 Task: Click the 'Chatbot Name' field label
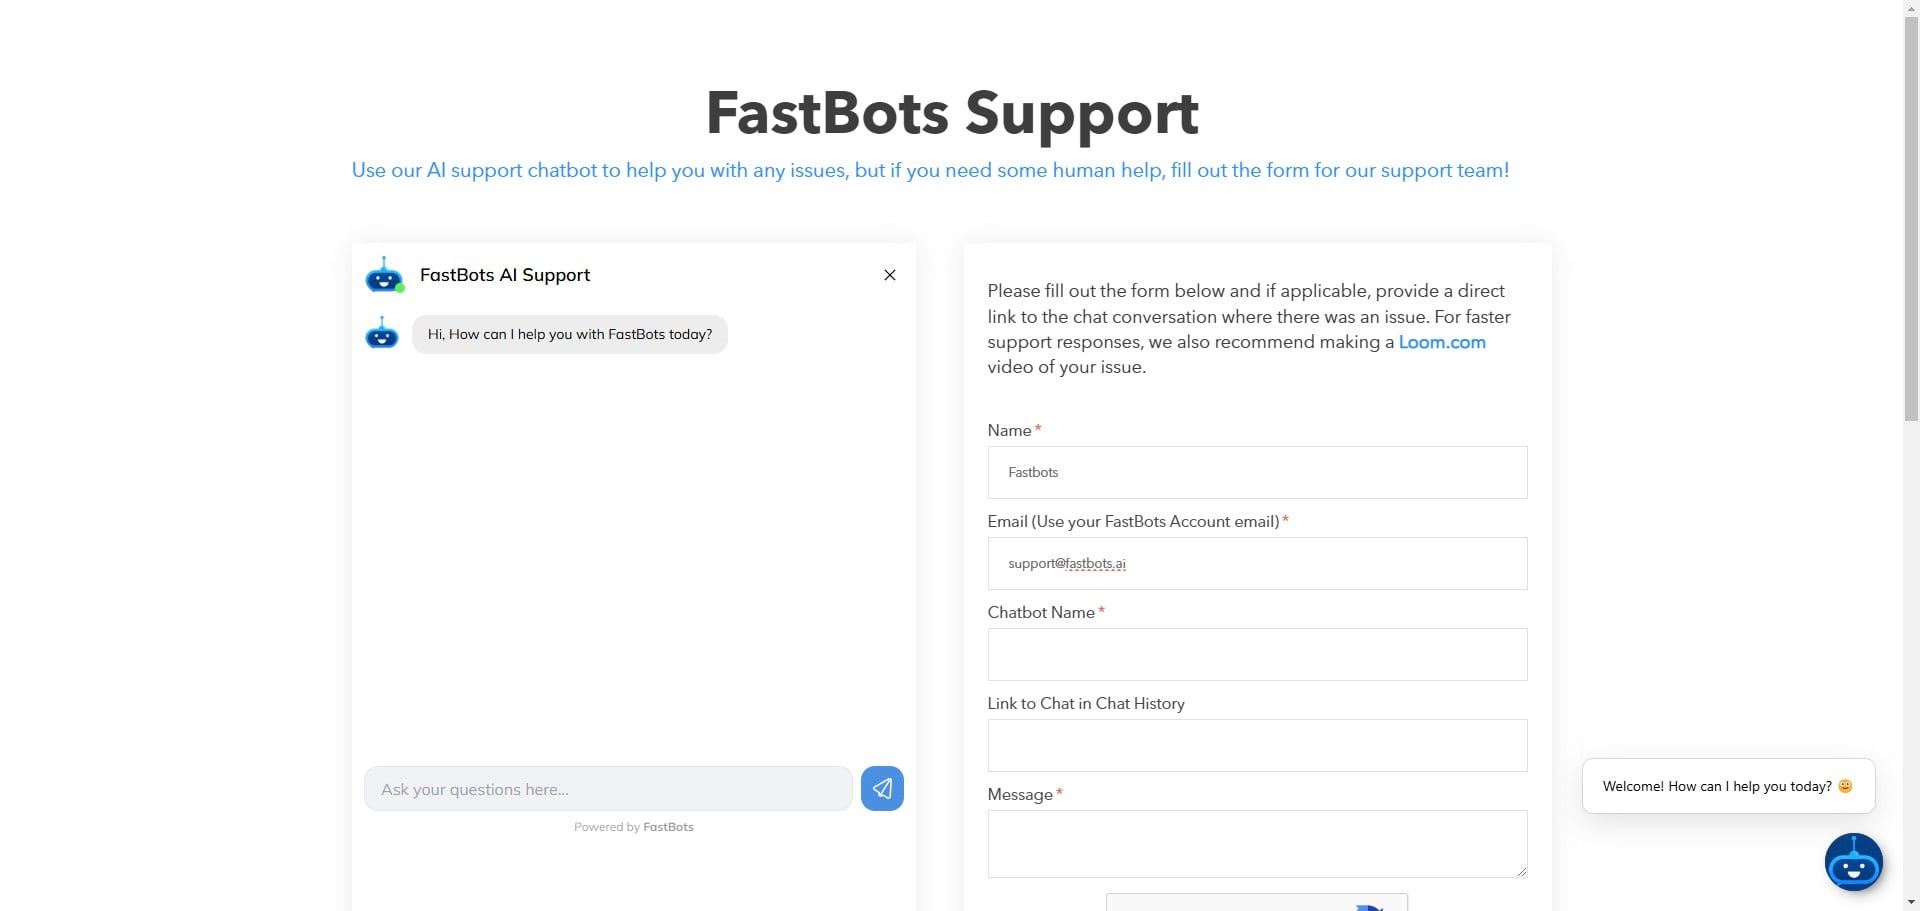pos(1041,612)
